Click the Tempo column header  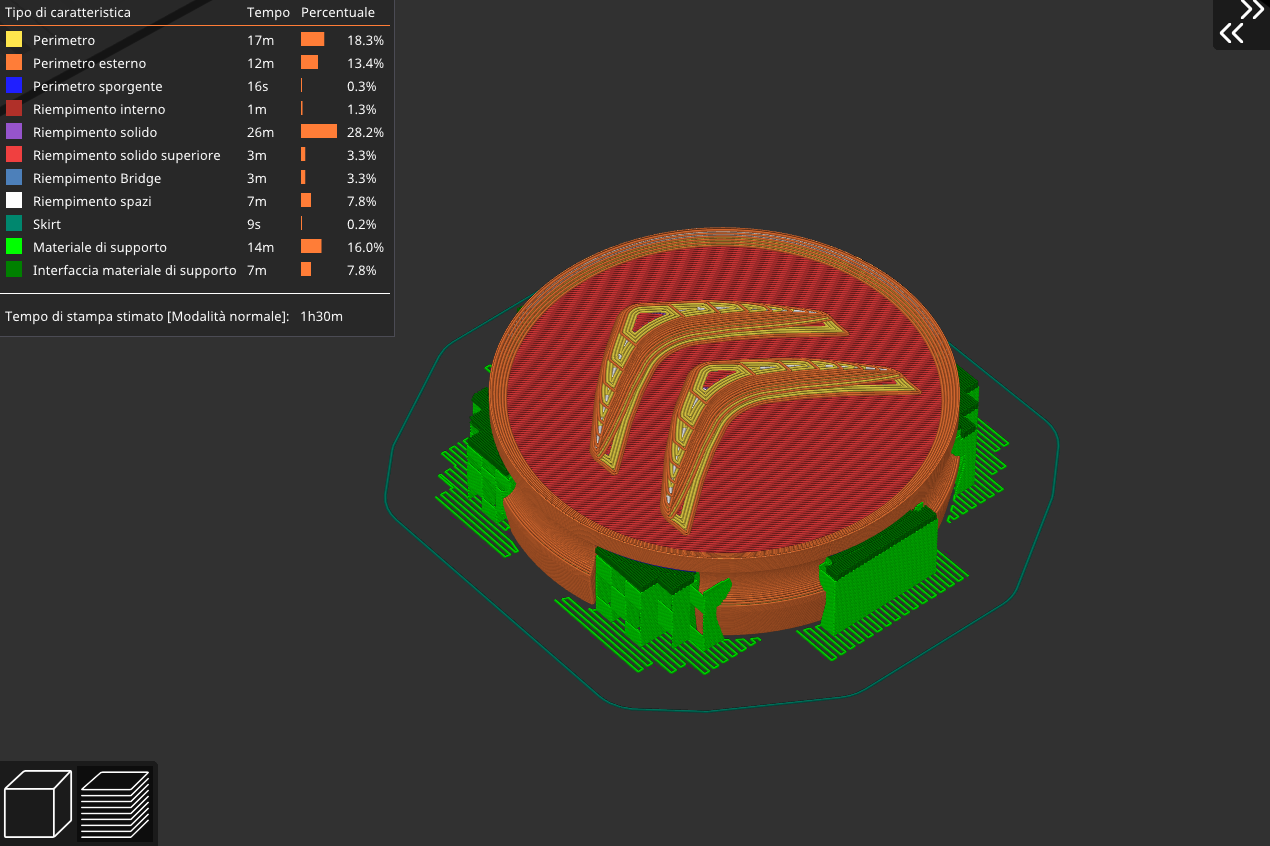268,13
